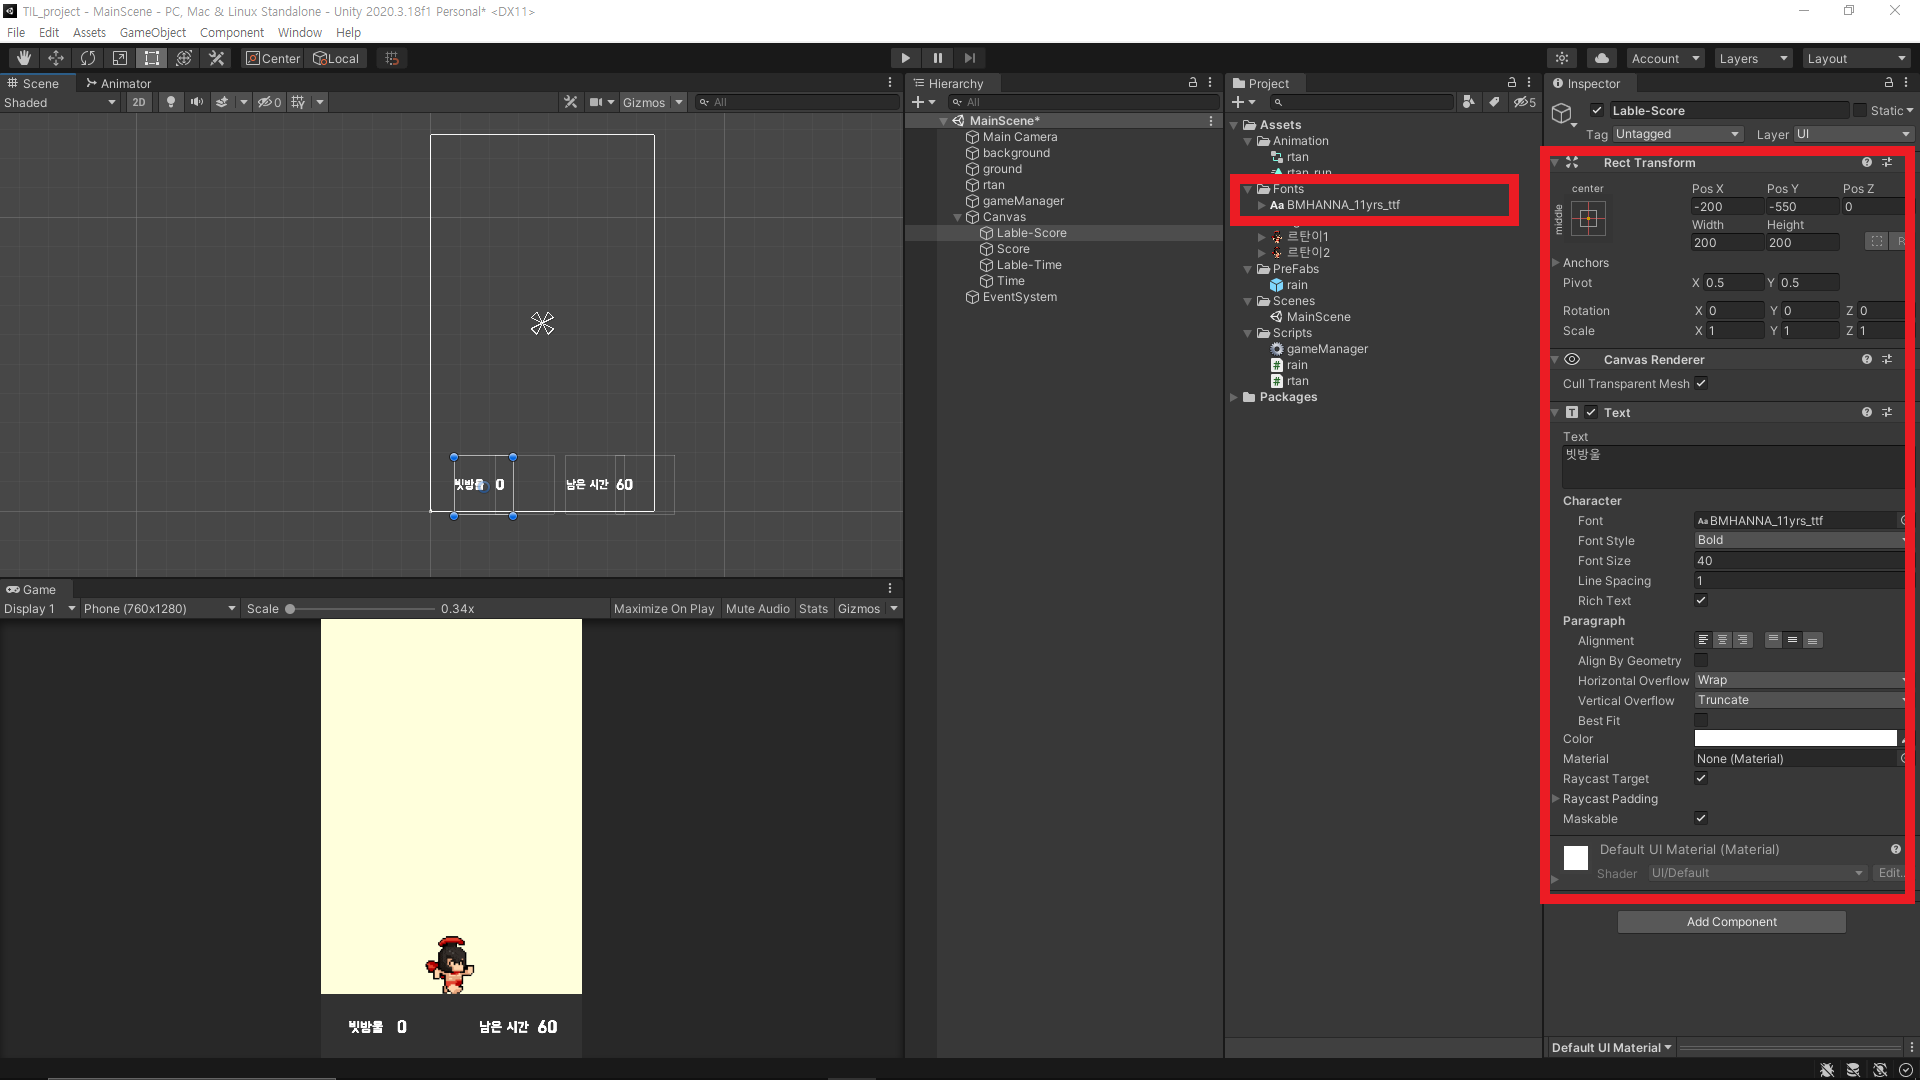Click the Color swatch in Text component
This screenshot has height=1080, width=1920.
[1793, 738]
